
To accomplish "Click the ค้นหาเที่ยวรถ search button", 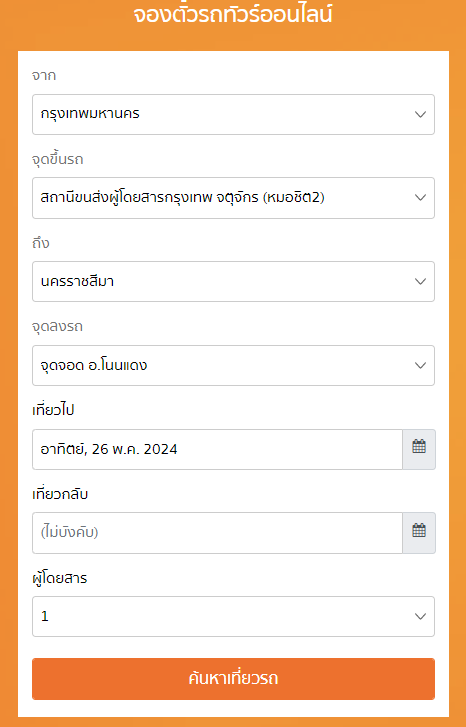I will pyautogui.click(x=233, y=678).
